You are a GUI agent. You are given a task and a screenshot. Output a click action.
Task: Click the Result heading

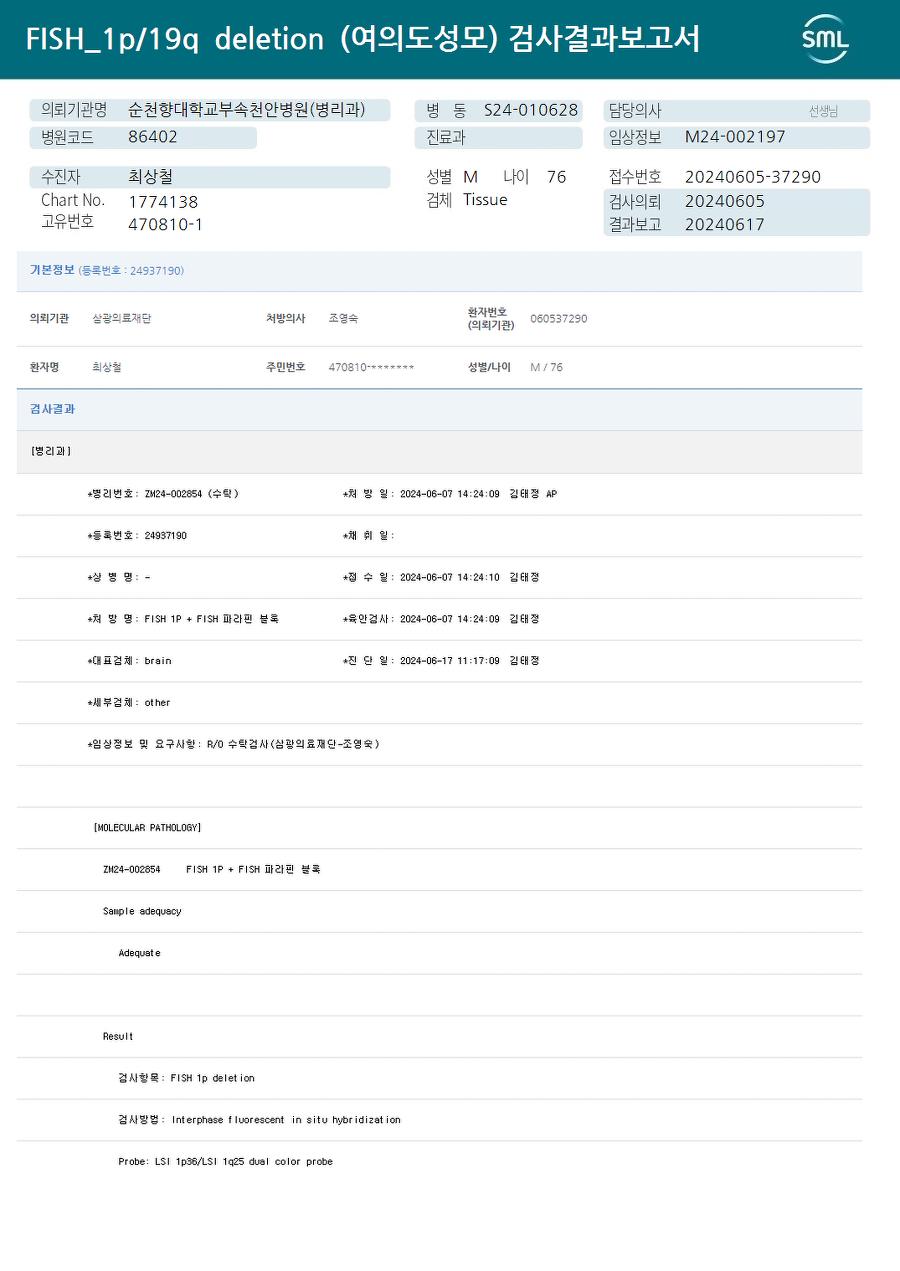[118, 1037]
